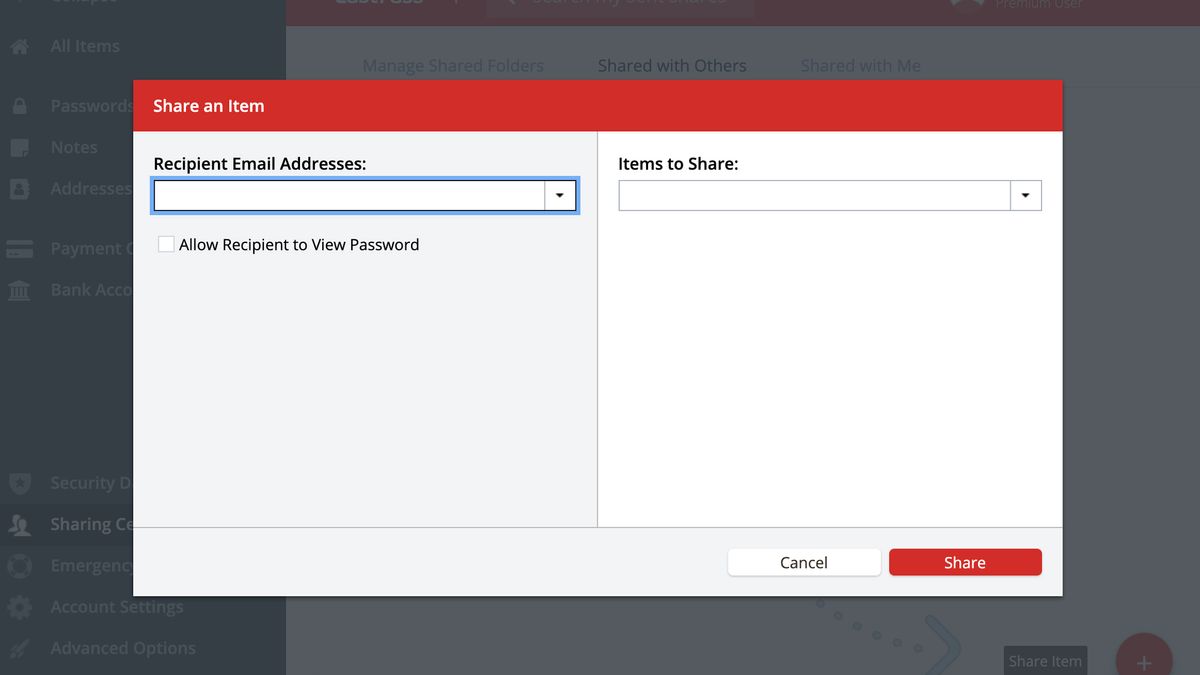Expand the Recipient Email Addresses dropdown

[x=559, y=195]
